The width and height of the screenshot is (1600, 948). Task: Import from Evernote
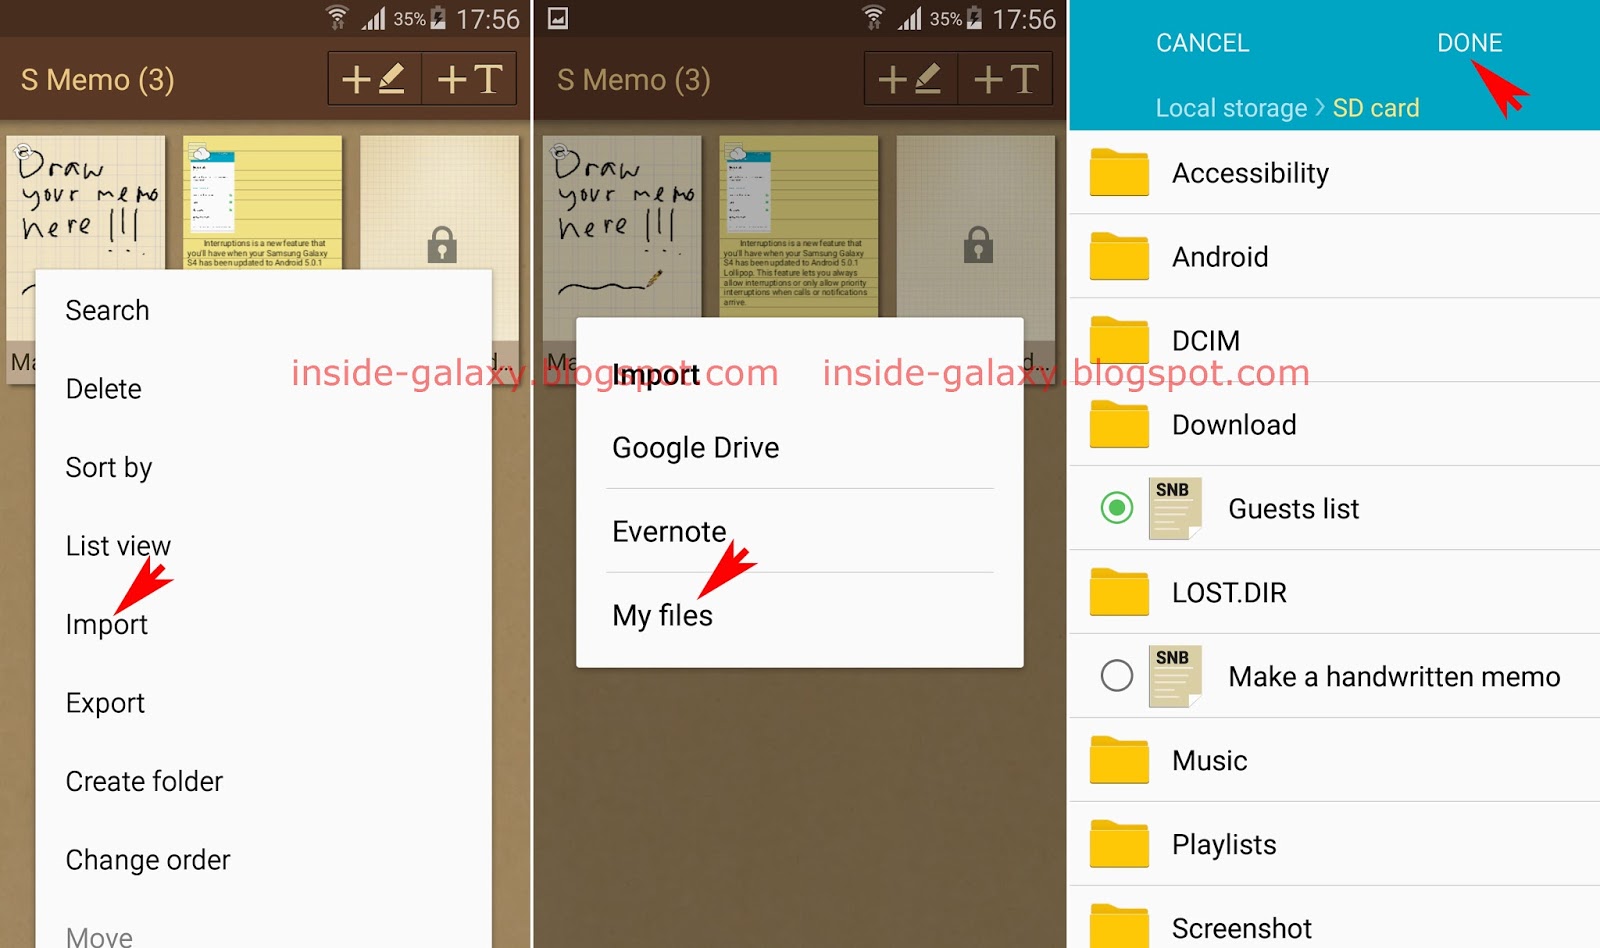coord(800,531)
